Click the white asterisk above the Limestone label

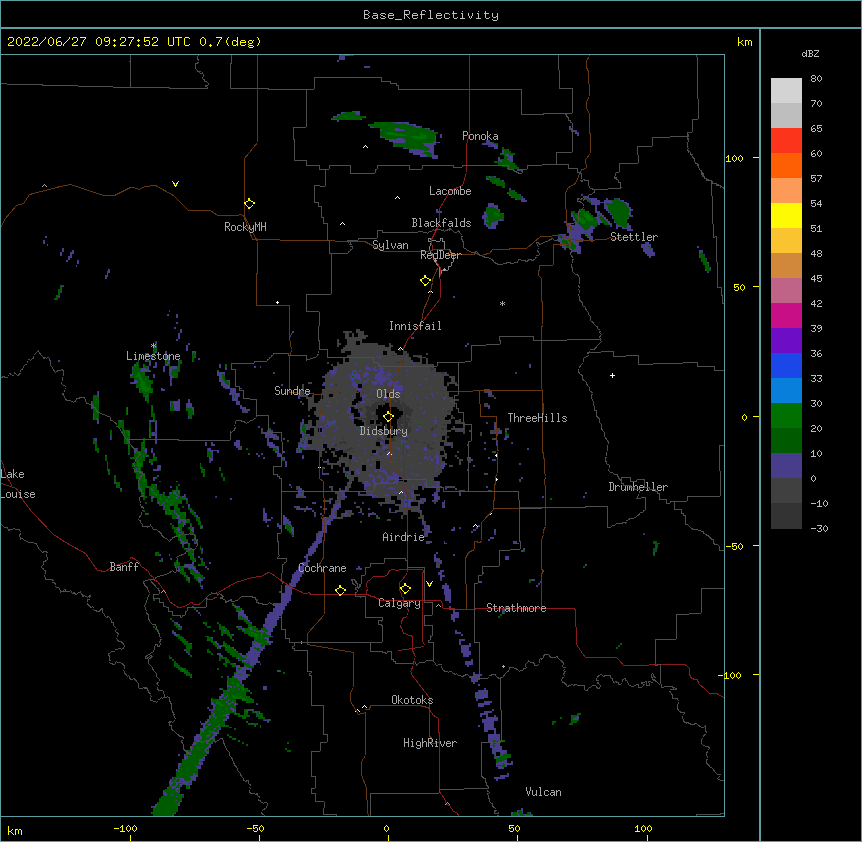coord(153,346)
